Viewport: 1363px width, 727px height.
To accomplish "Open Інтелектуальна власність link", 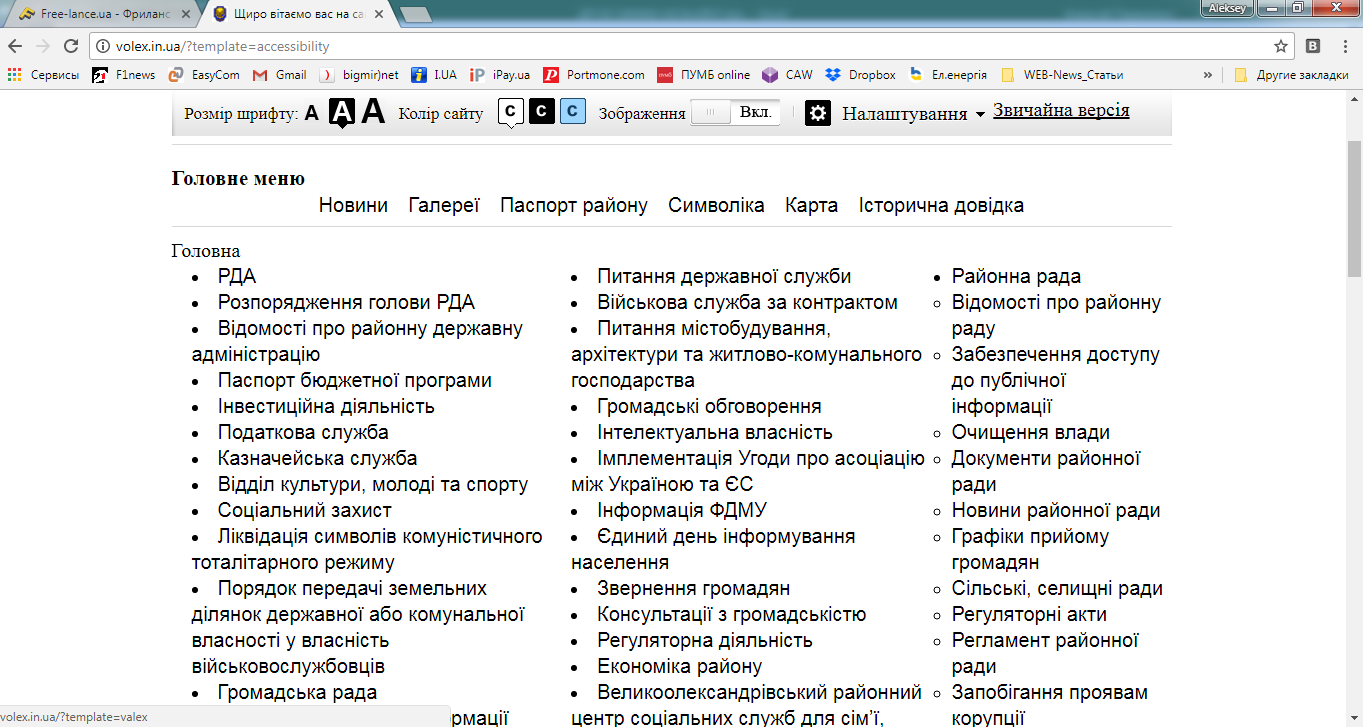I will coord(715,432).
